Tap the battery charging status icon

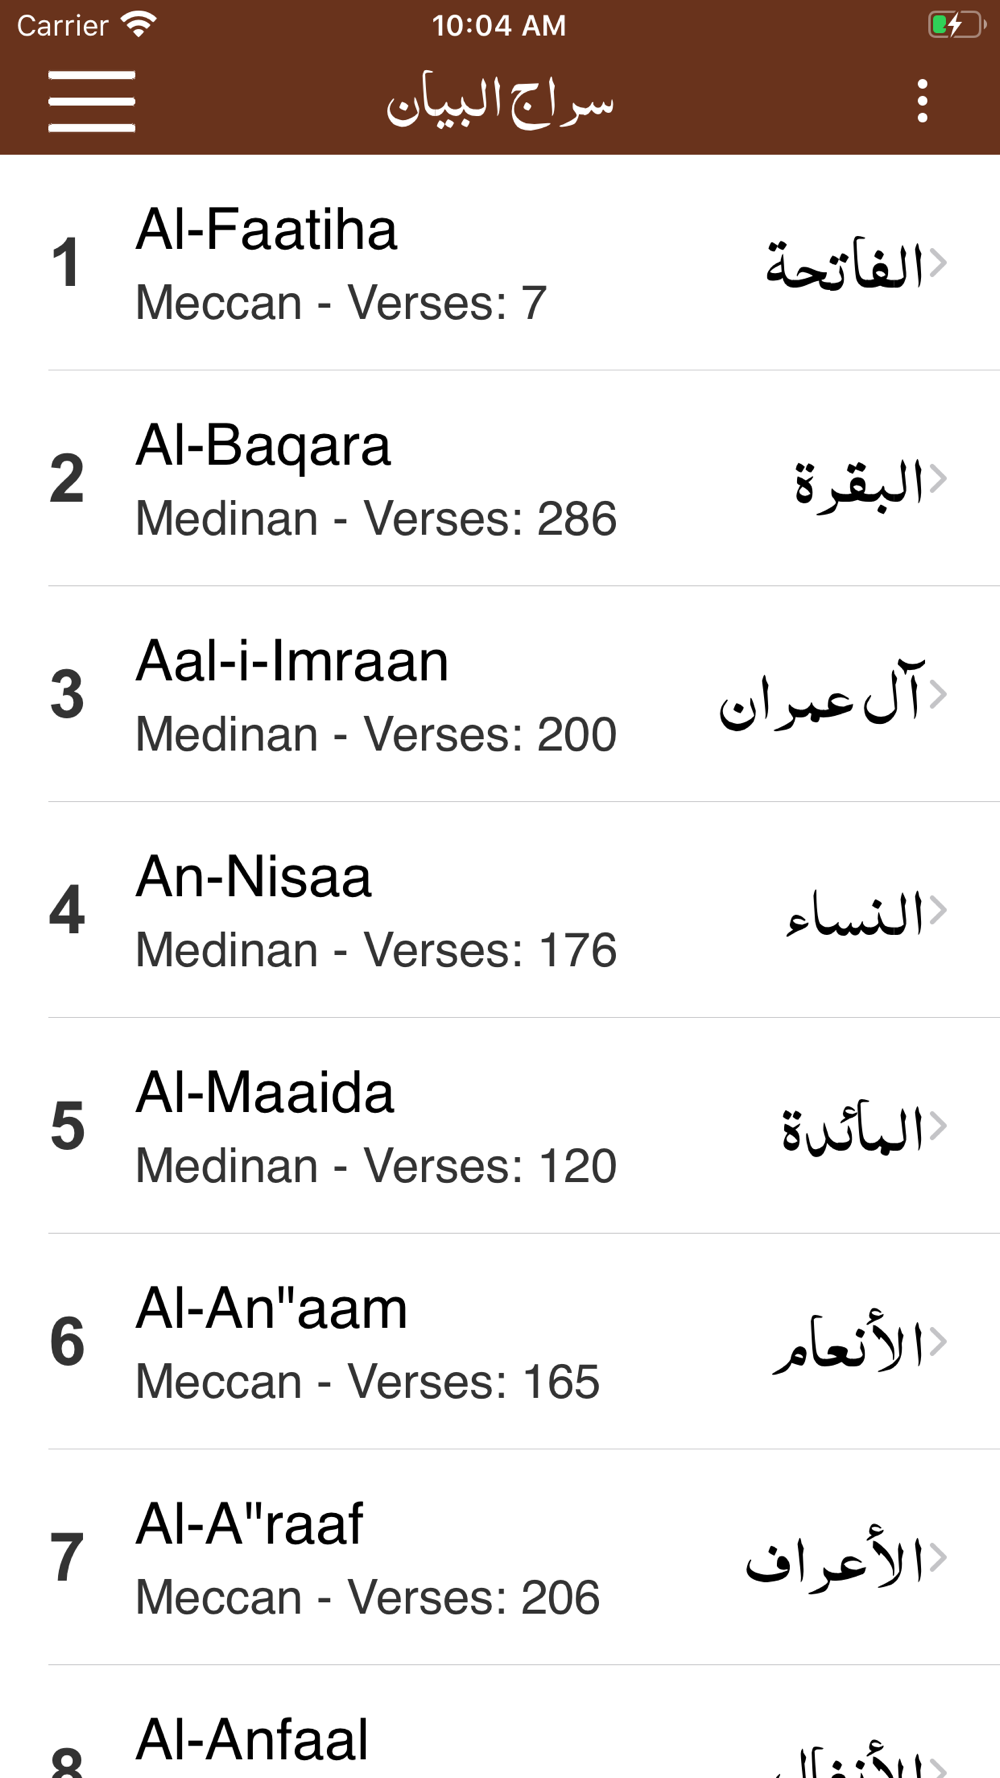coord(955,25)
